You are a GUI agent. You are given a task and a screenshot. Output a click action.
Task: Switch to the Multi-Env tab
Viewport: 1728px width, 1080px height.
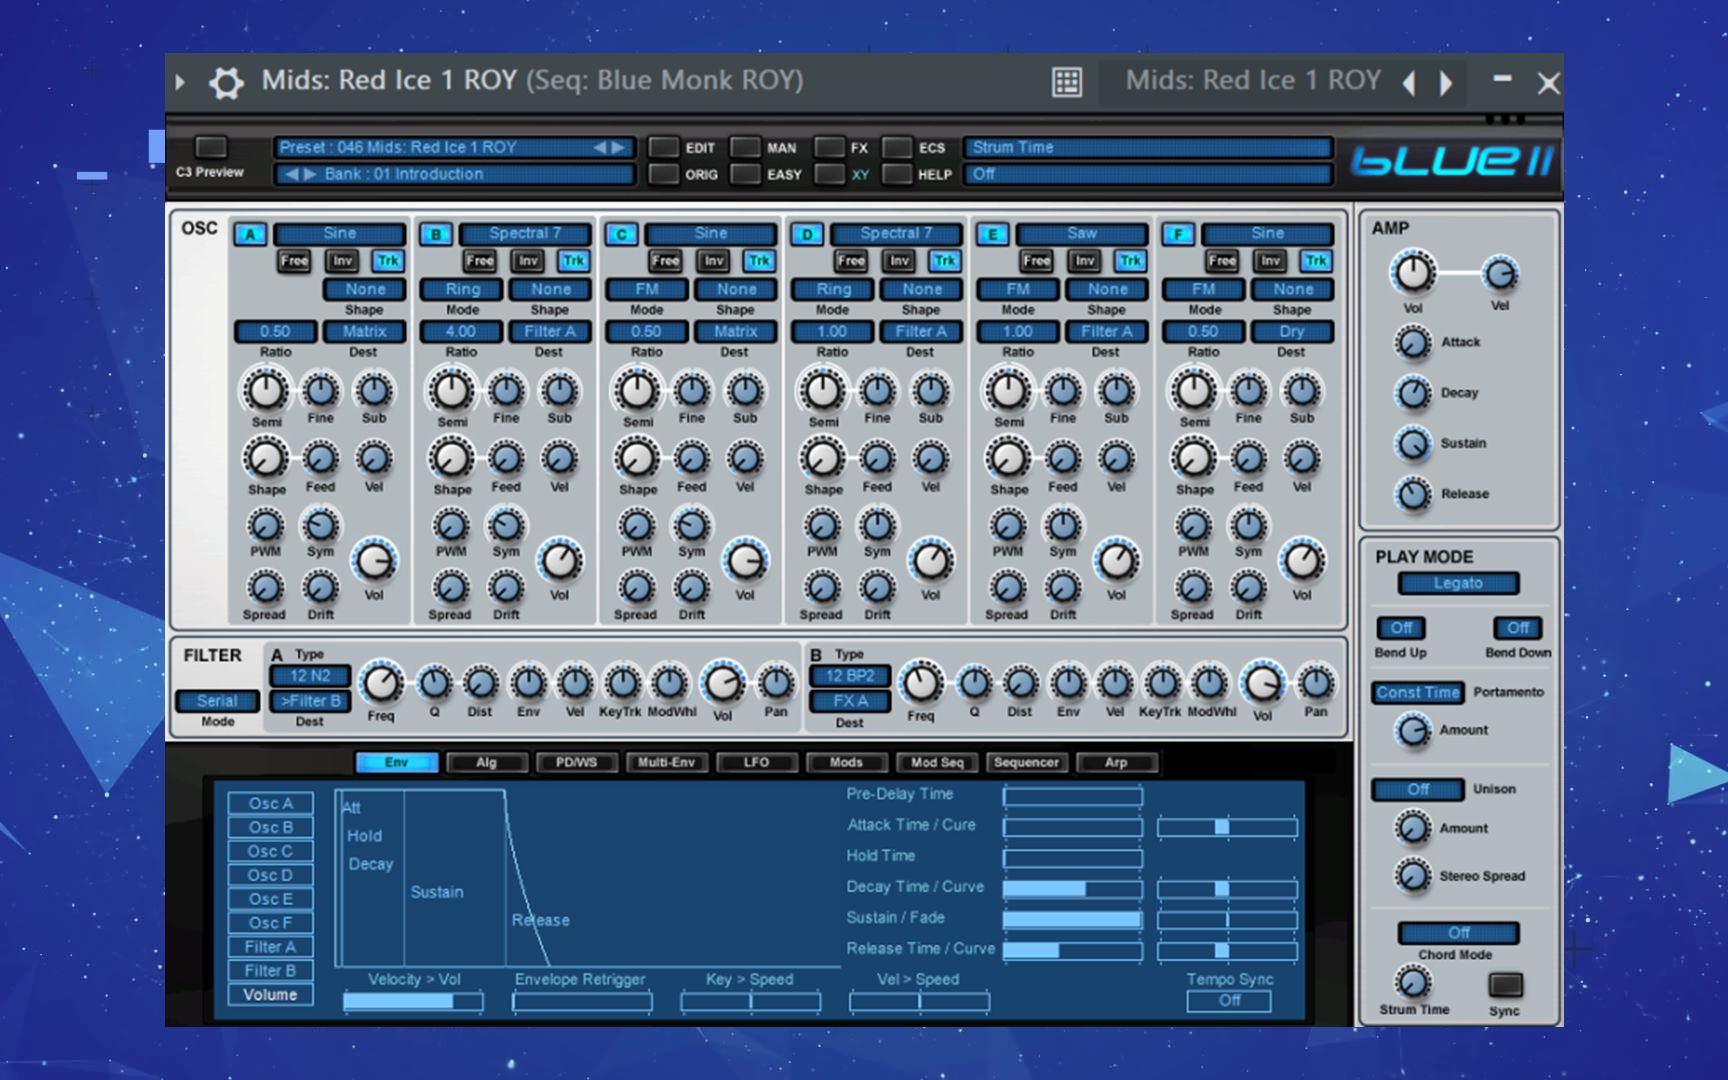(666, 763)
